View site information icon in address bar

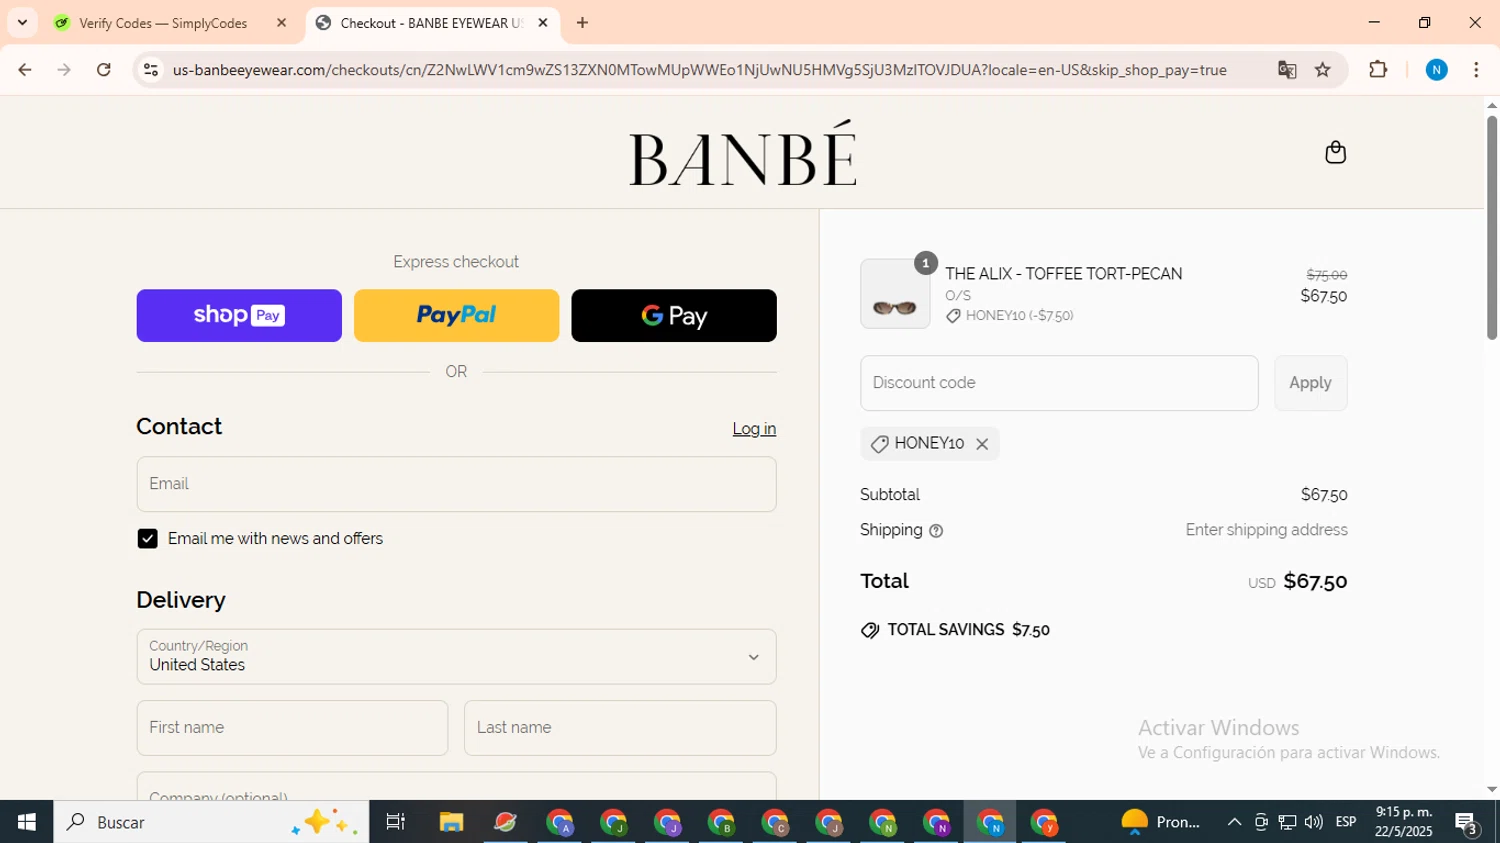pyautogui.click(x=151, y=70)
